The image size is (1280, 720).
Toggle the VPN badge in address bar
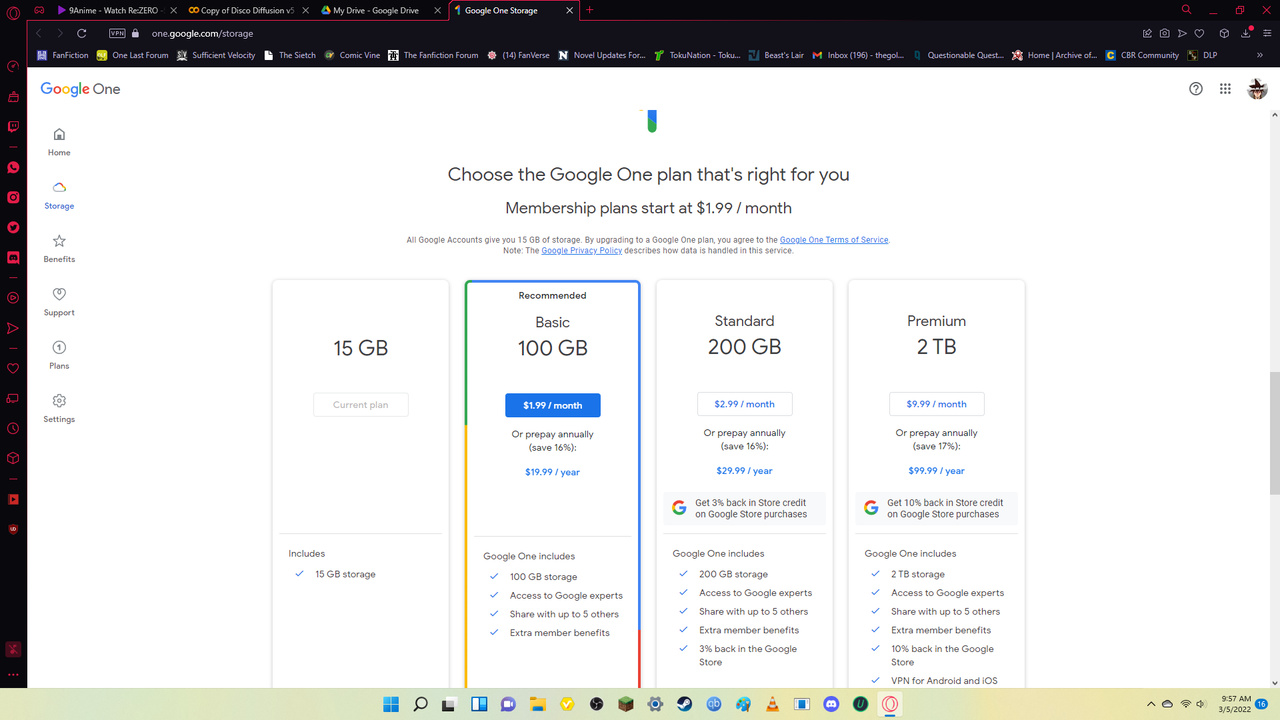pos(117,33)
